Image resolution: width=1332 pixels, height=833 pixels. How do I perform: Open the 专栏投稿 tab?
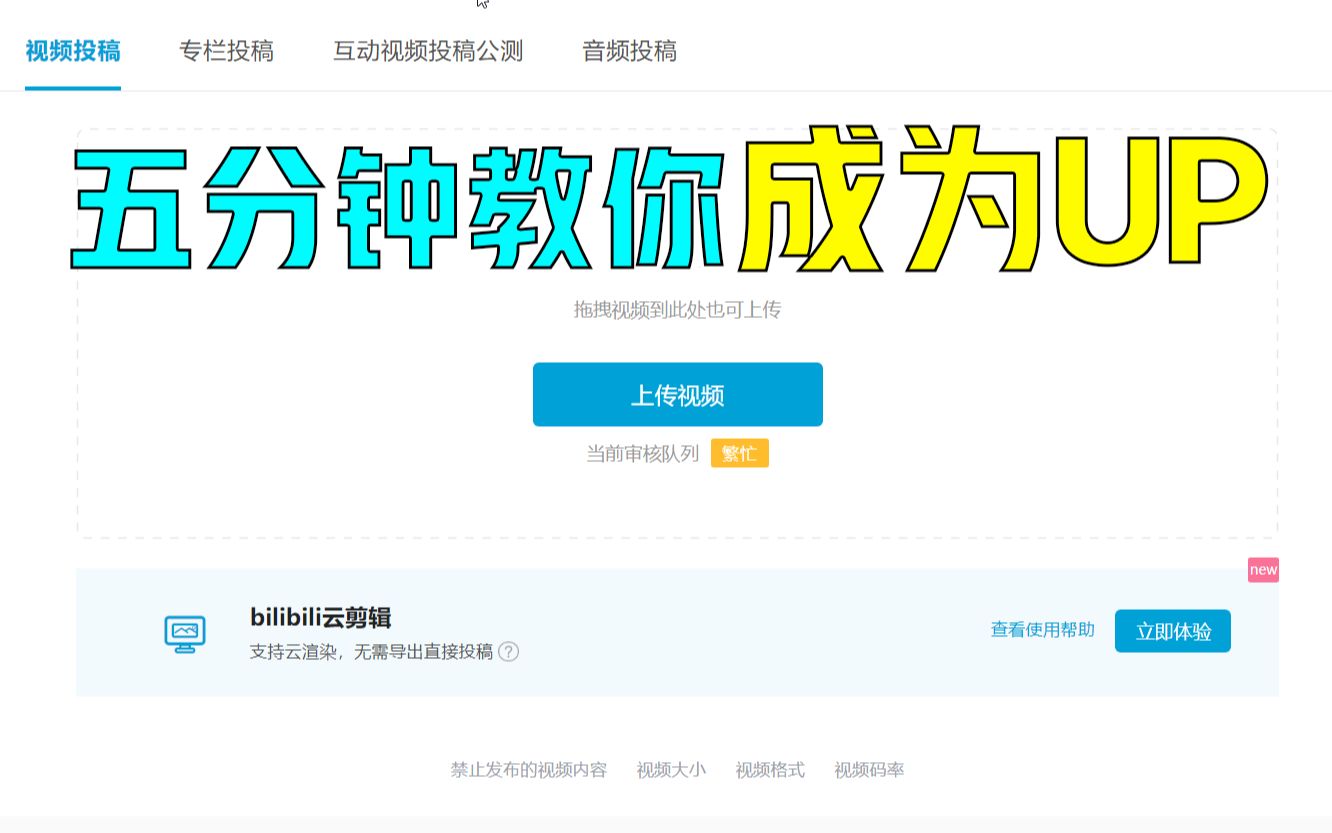pyautogui.click(x=227, y=51)
